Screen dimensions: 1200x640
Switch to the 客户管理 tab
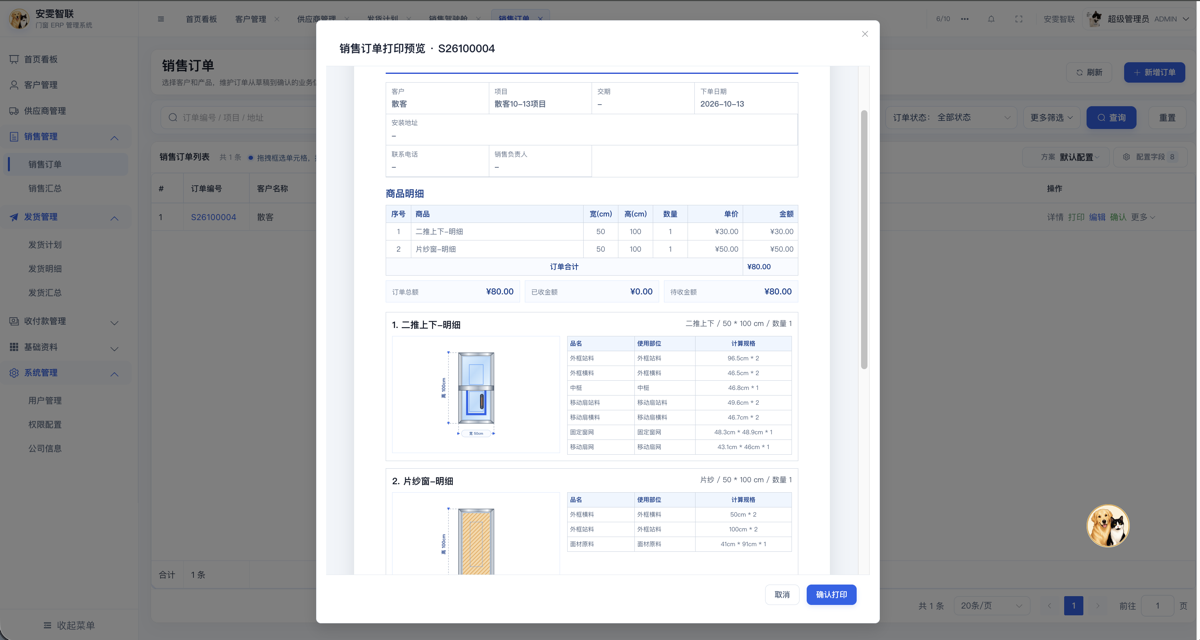tap(250, 19)
